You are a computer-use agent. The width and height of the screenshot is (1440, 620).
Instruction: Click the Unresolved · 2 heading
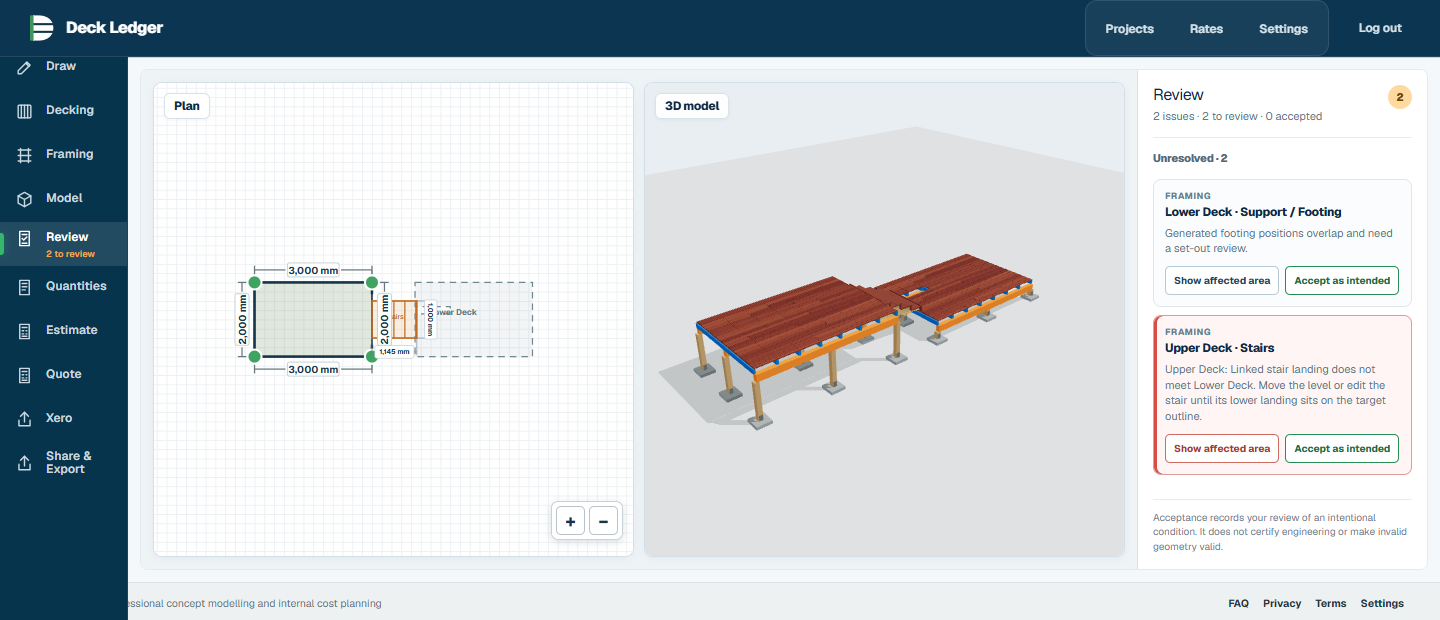coord(1190,158)
